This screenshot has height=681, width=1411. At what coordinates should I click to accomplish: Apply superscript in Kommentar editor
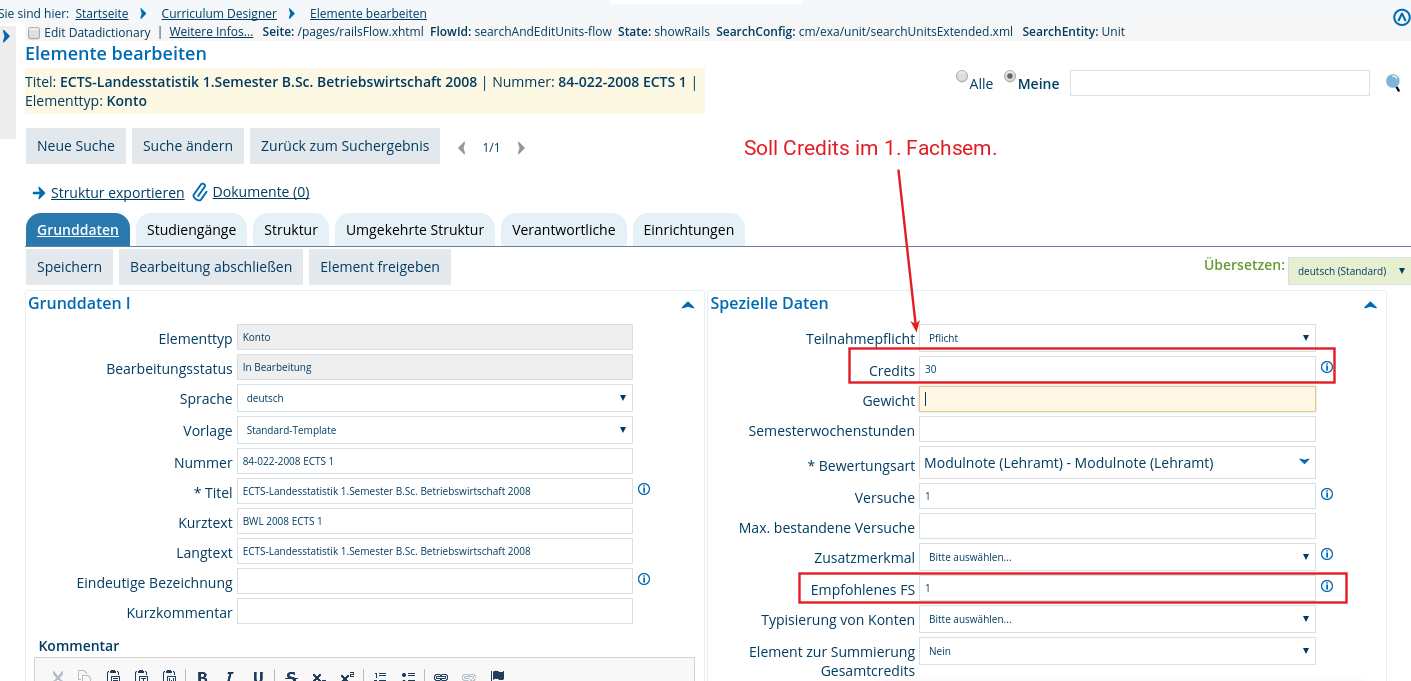coord(347,676)
